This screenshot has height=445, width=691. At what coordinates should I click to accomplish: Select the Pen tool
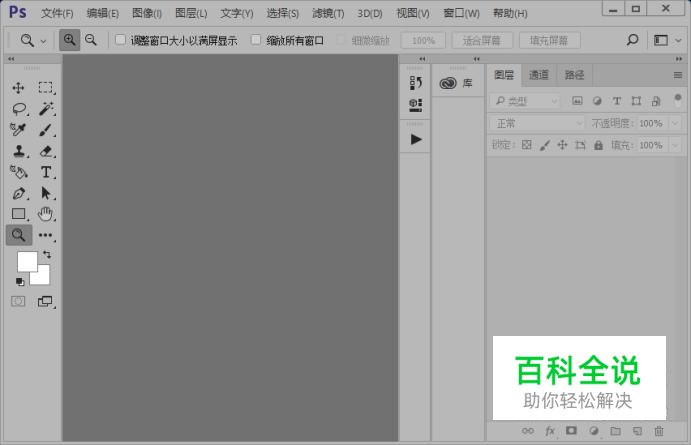coord(19,193)
